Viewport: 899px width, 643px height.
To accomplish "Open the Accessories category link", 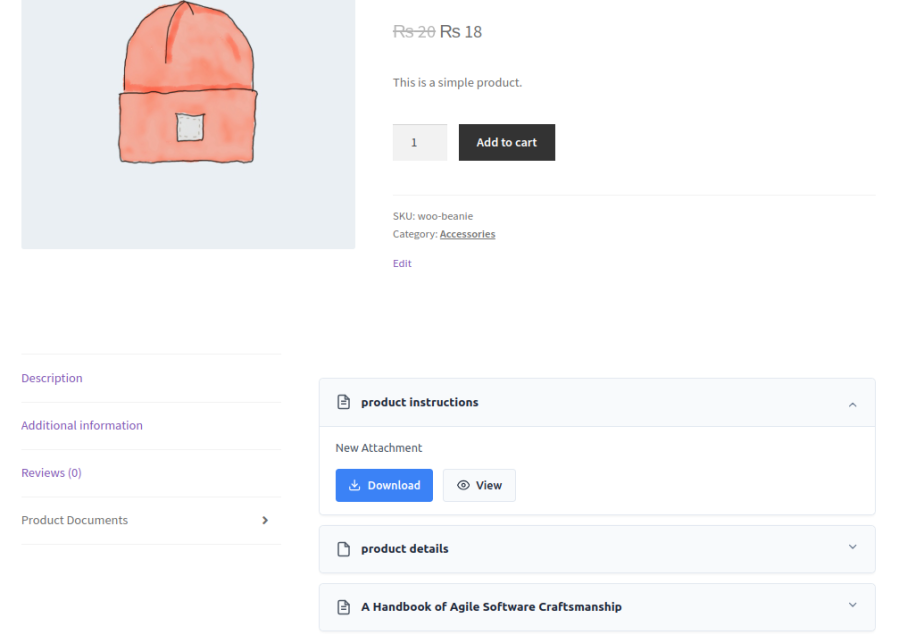I will click(467, 235).
